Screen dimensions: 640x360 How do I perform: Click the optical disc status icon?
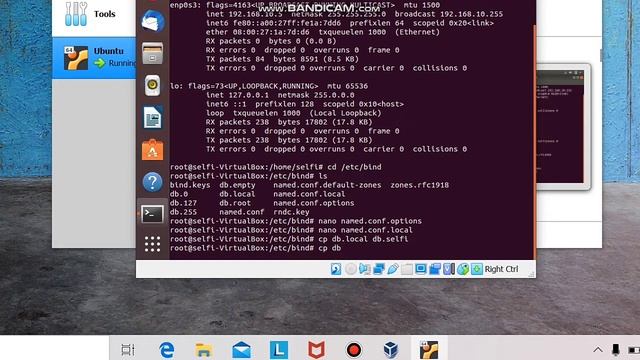(x=351, y=269)
